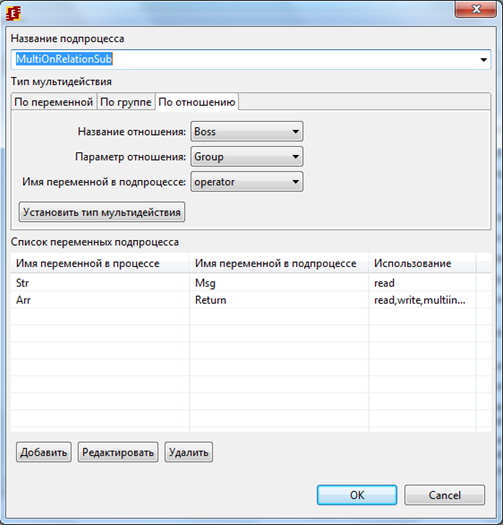Select the Str variable row
This screenshot has width=504, height=525.
click(250, 283)
